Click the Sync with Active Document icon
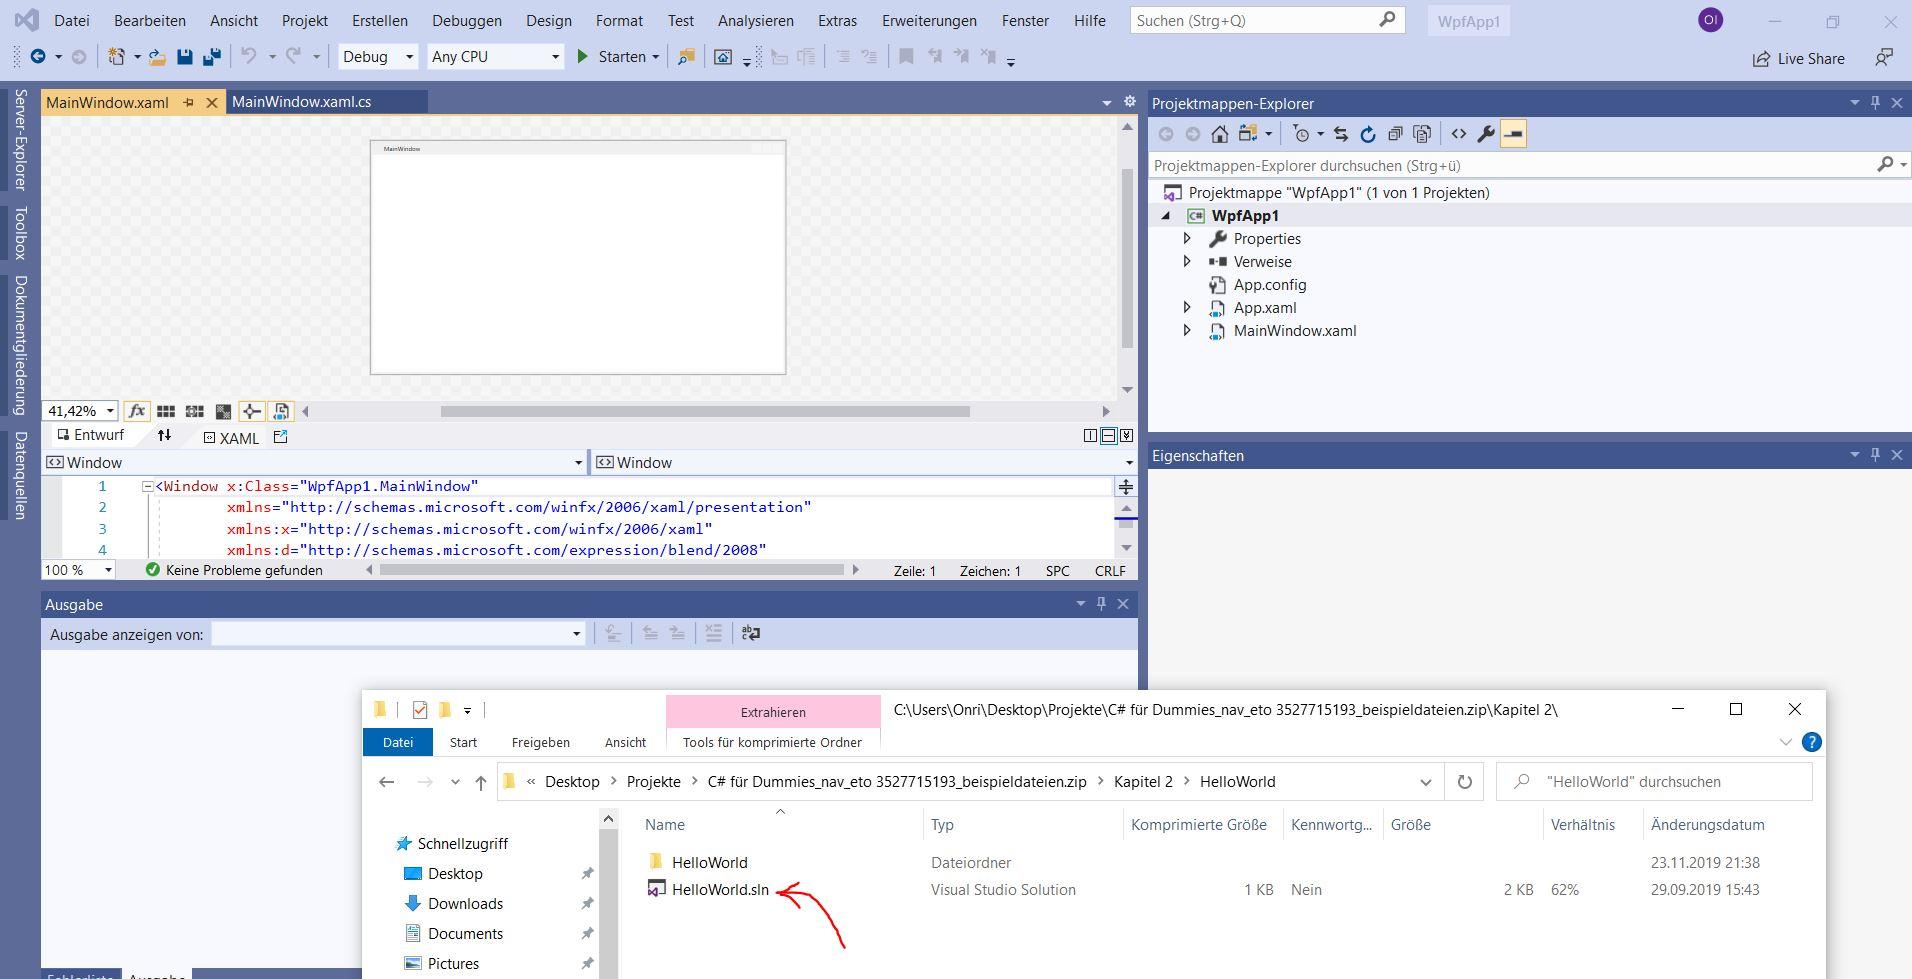The image size is (1912, 979). (1341, 134)
